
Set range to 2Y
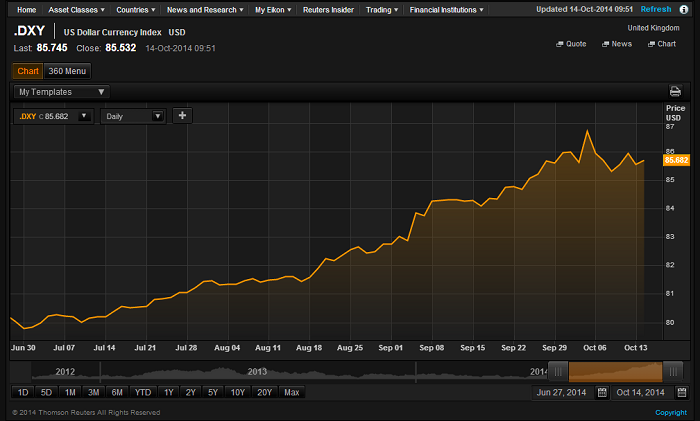[191, 392]
